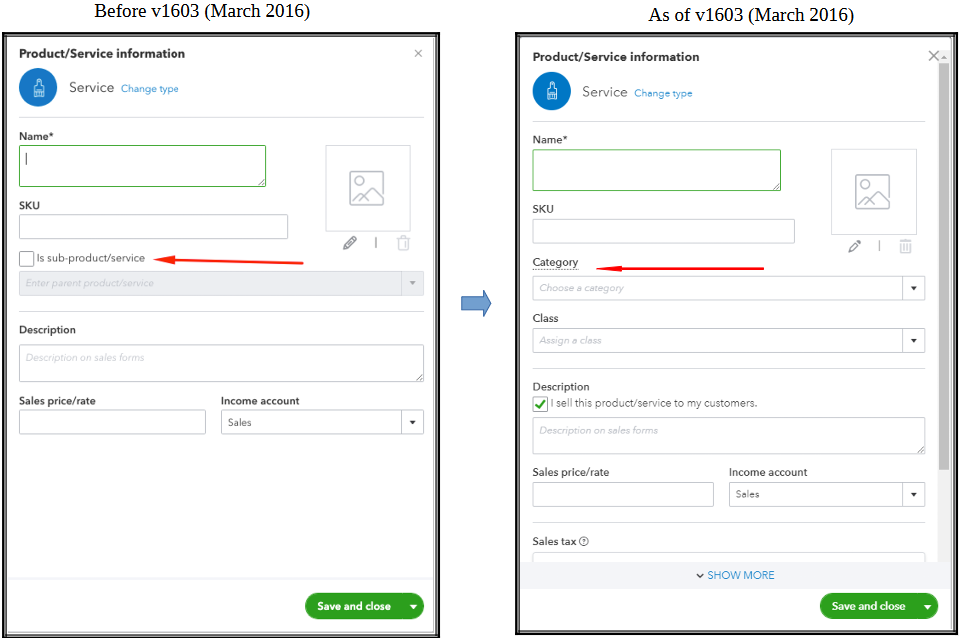
Task: Click the pencil edit-image icon in right dialog
Action: [855, 246]
